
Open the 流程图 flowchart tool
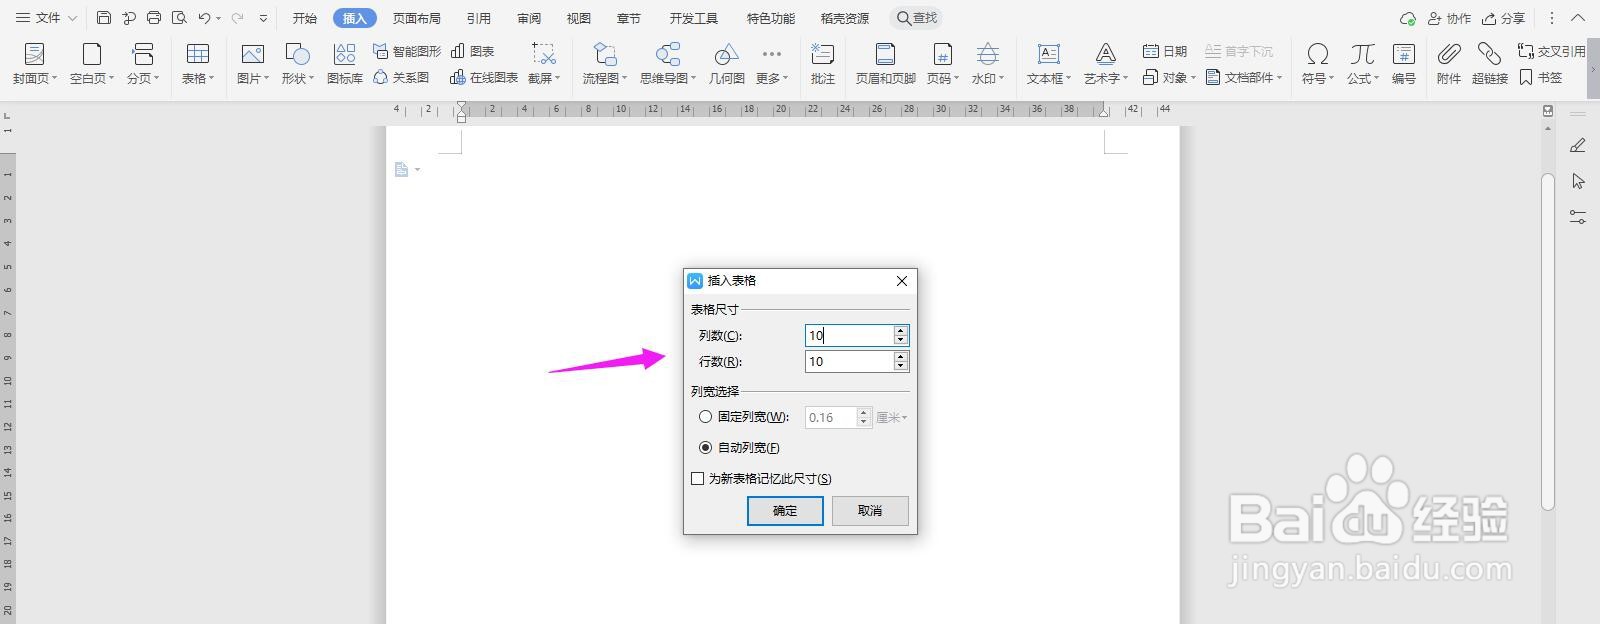pos(605,63)
